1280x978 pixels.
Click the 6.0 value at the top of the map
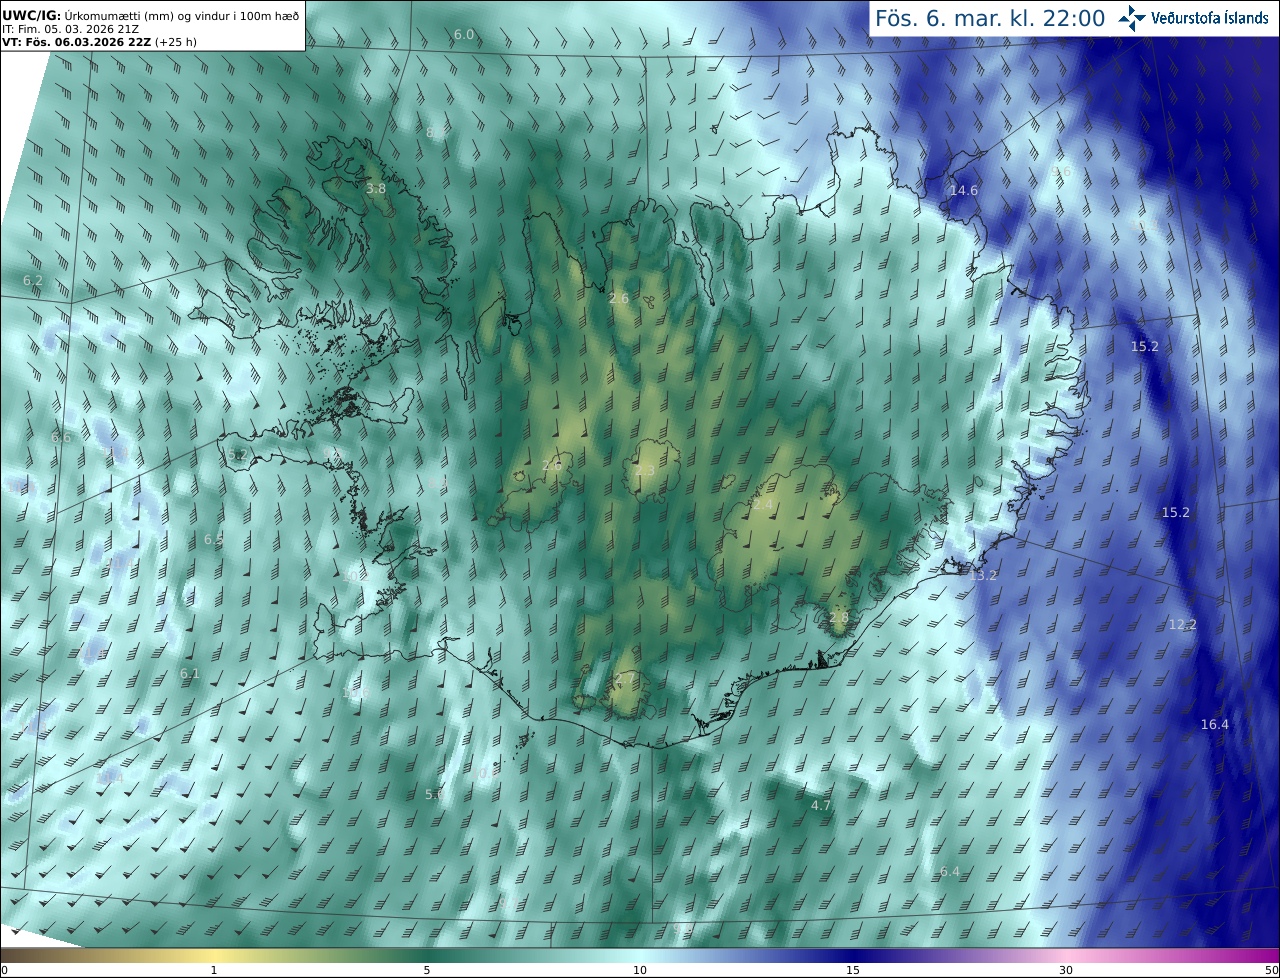[x=464, y=34]
